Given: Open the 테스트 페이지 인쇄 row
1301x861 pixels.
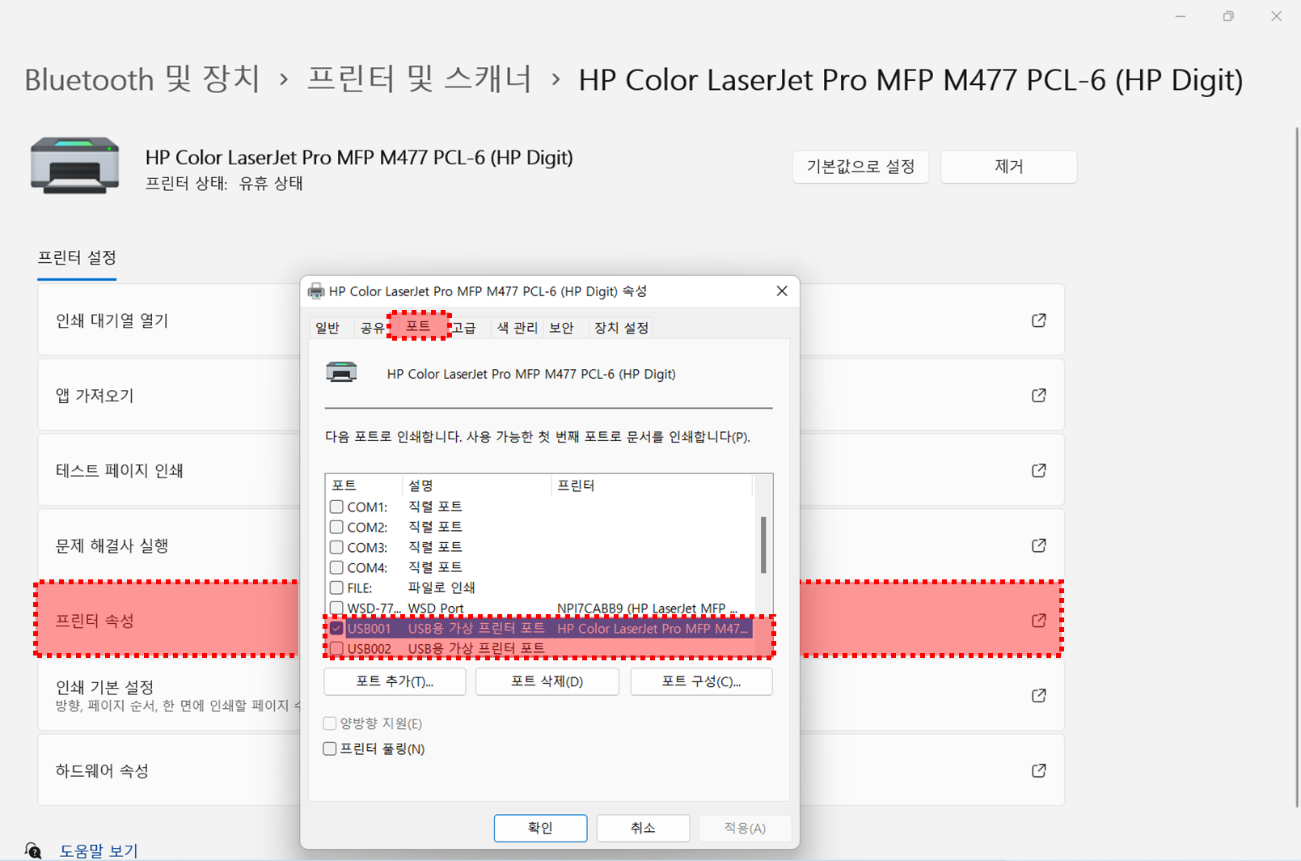Looking at the screenshot, I should pyautogui.click(x=551, y=470).
